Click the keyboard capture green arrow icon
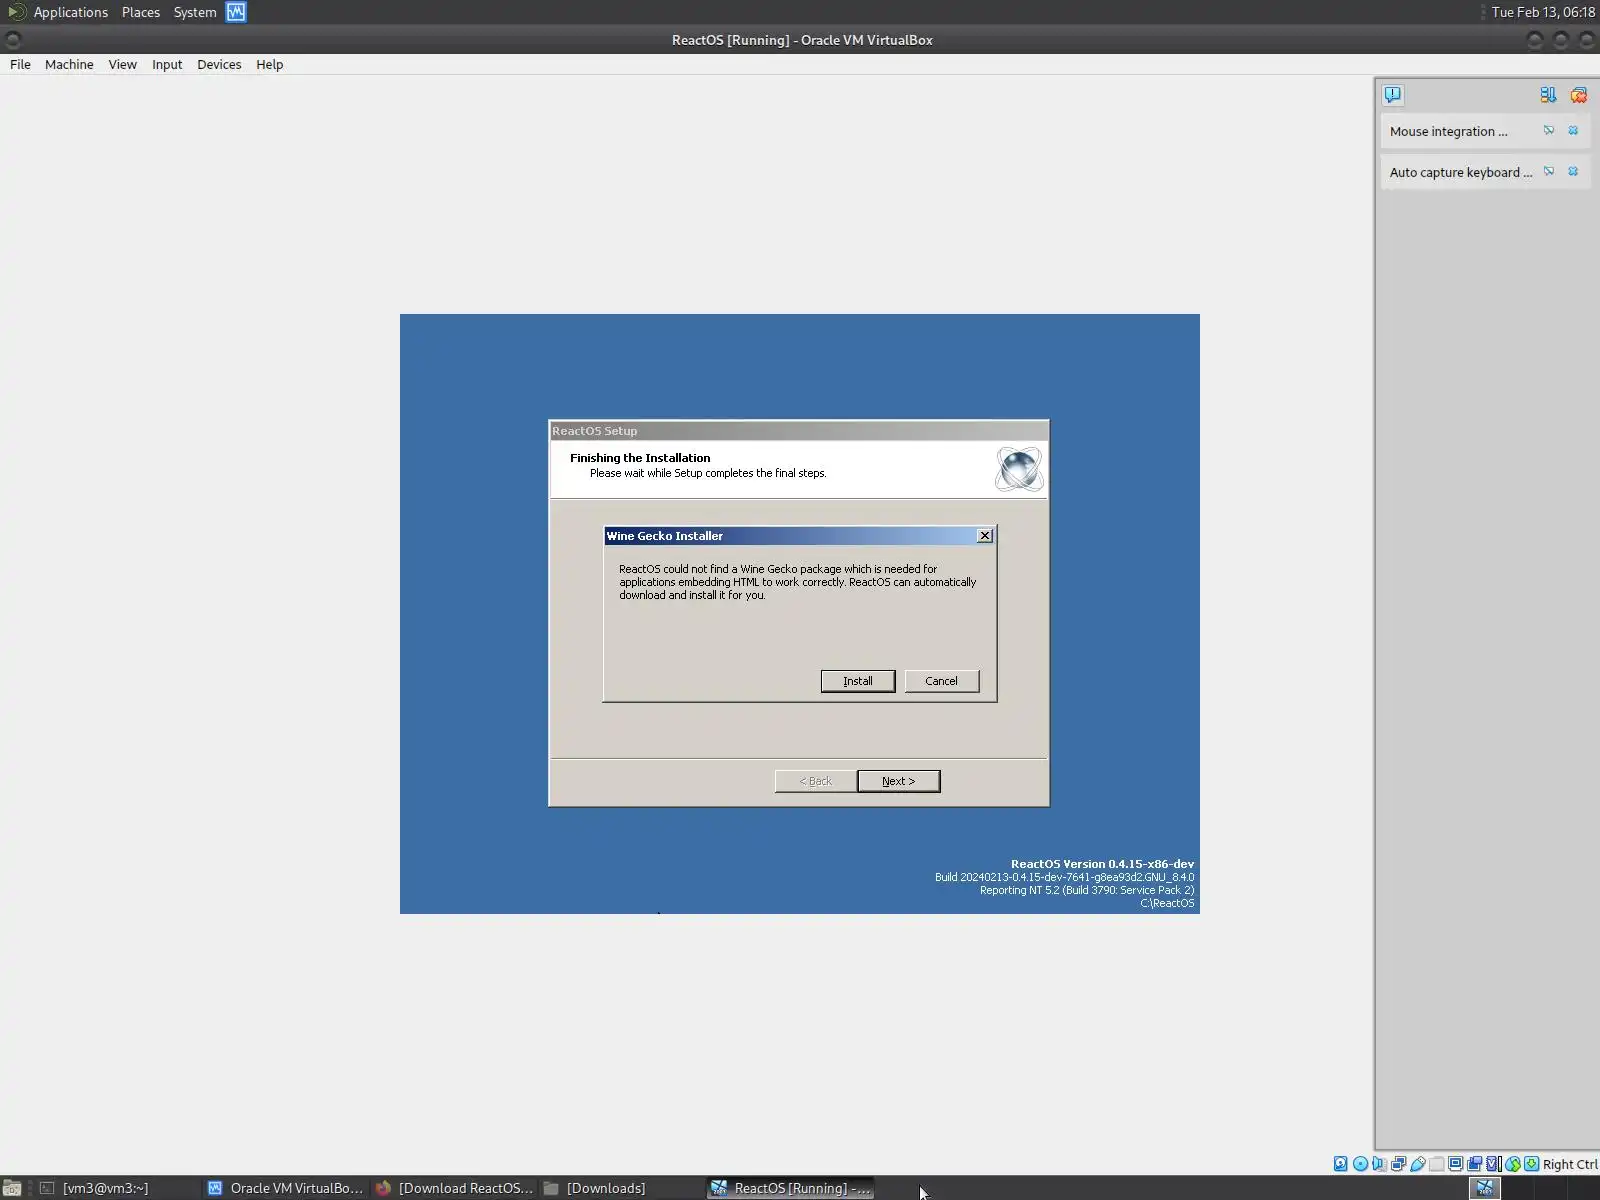Viewport: 1600px width, 1200px height. click(x=1531, y=1164)
